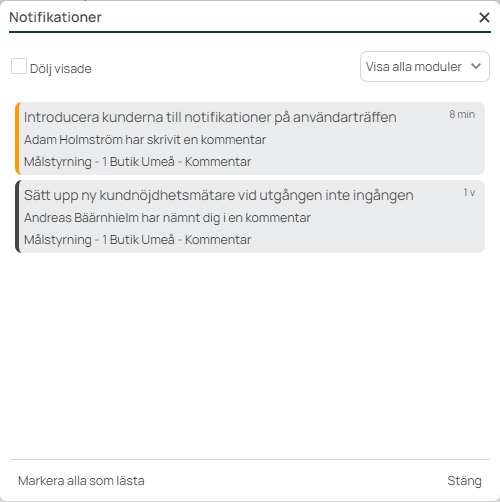Image resolution: width=500 pixels, height=502 pixels.
Task: Click empty area of second notification card
Action: (x=383, y=230)
